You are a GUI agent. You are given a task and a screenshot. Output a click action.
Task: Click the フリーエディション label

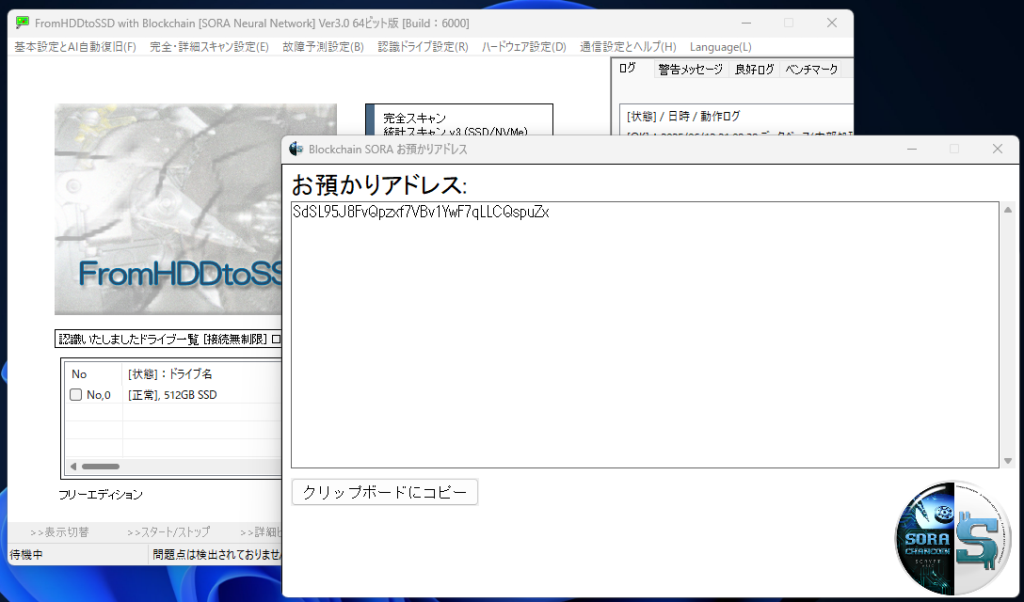pyautogui.click(x=101, y=495)
